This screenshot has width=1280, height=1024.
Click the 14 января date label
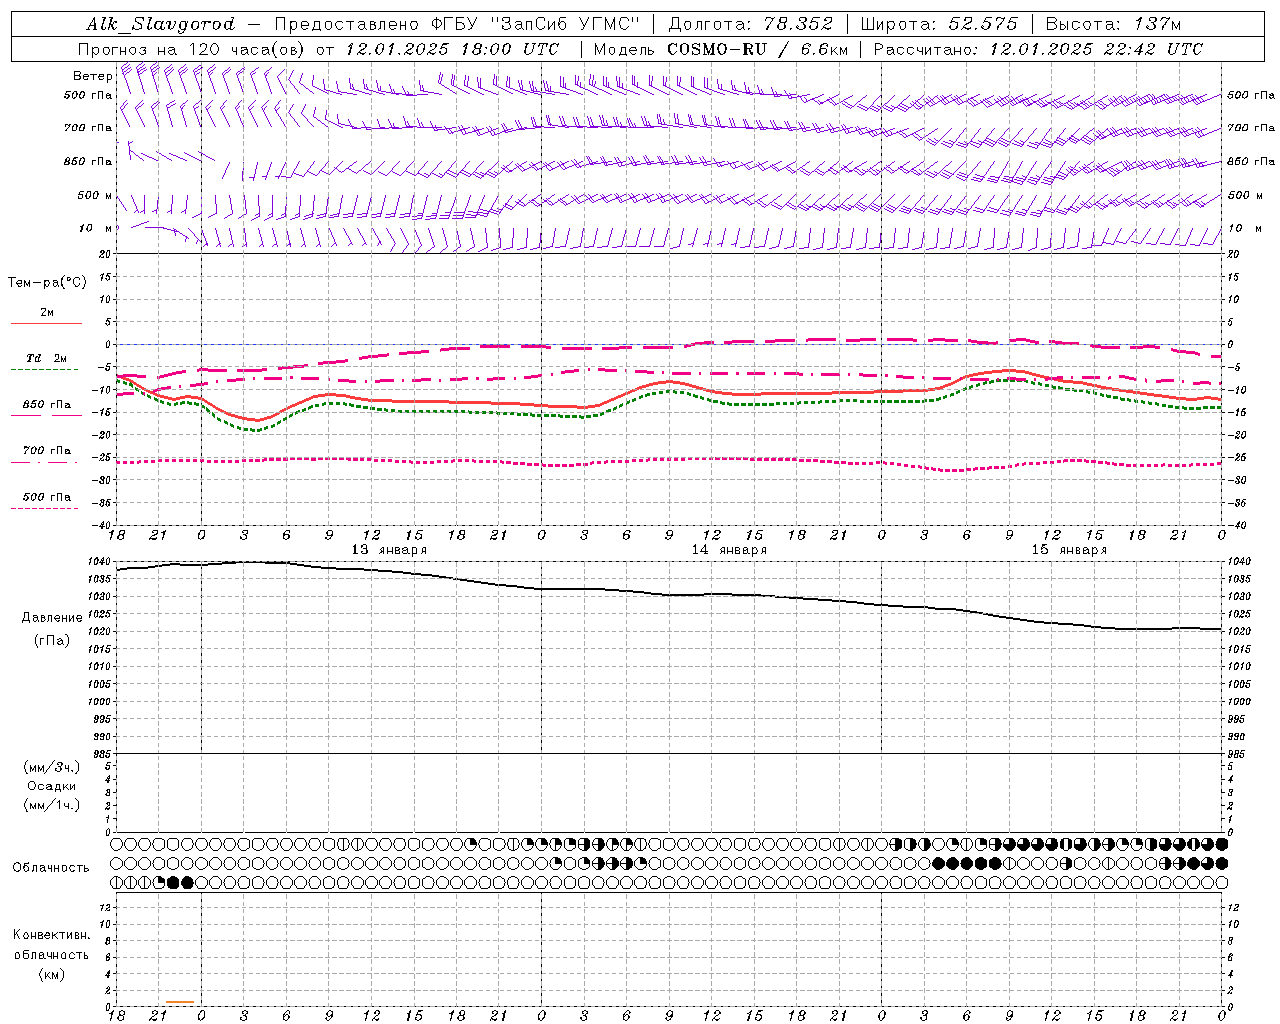(x=729, y=550)
